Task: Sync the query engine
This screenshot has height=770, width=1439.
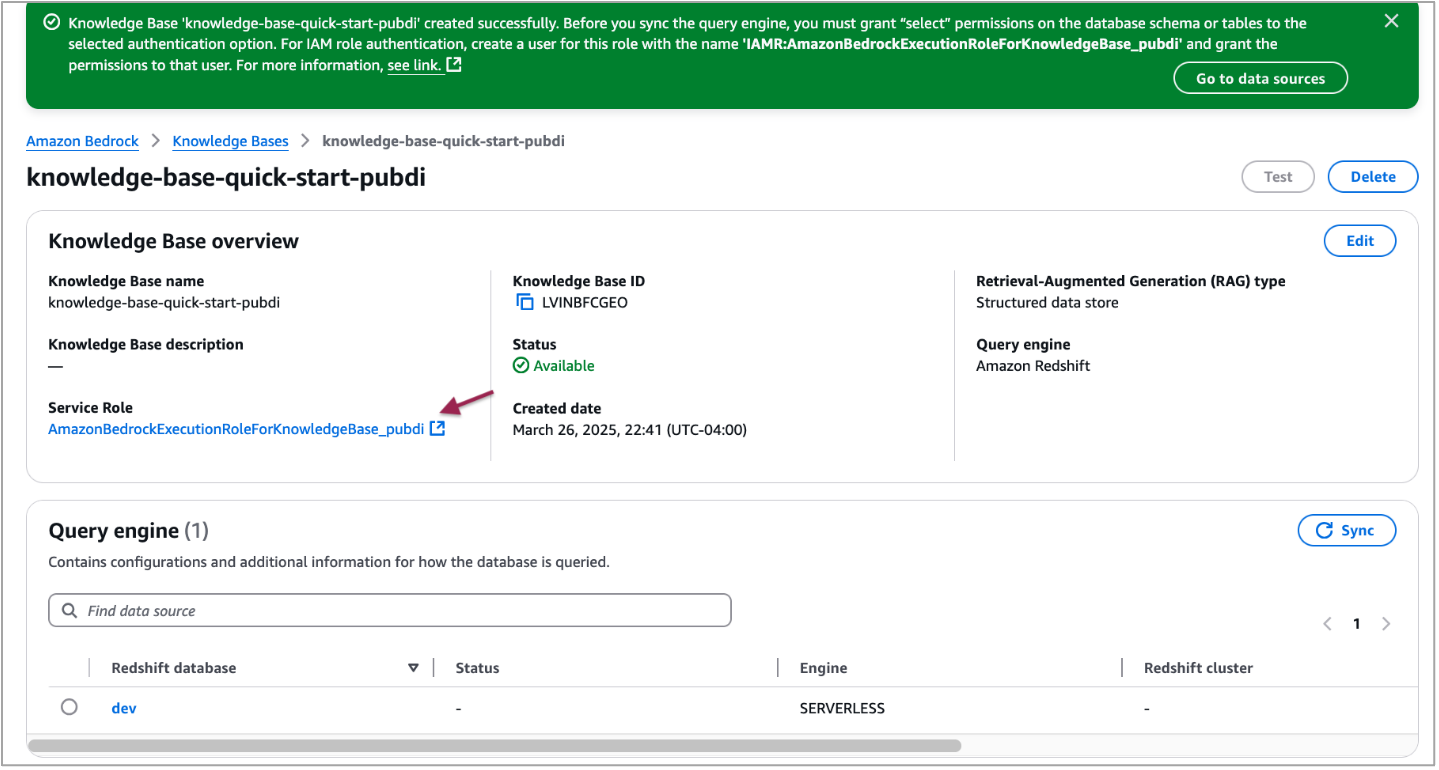Action: tap(1346, 530)
